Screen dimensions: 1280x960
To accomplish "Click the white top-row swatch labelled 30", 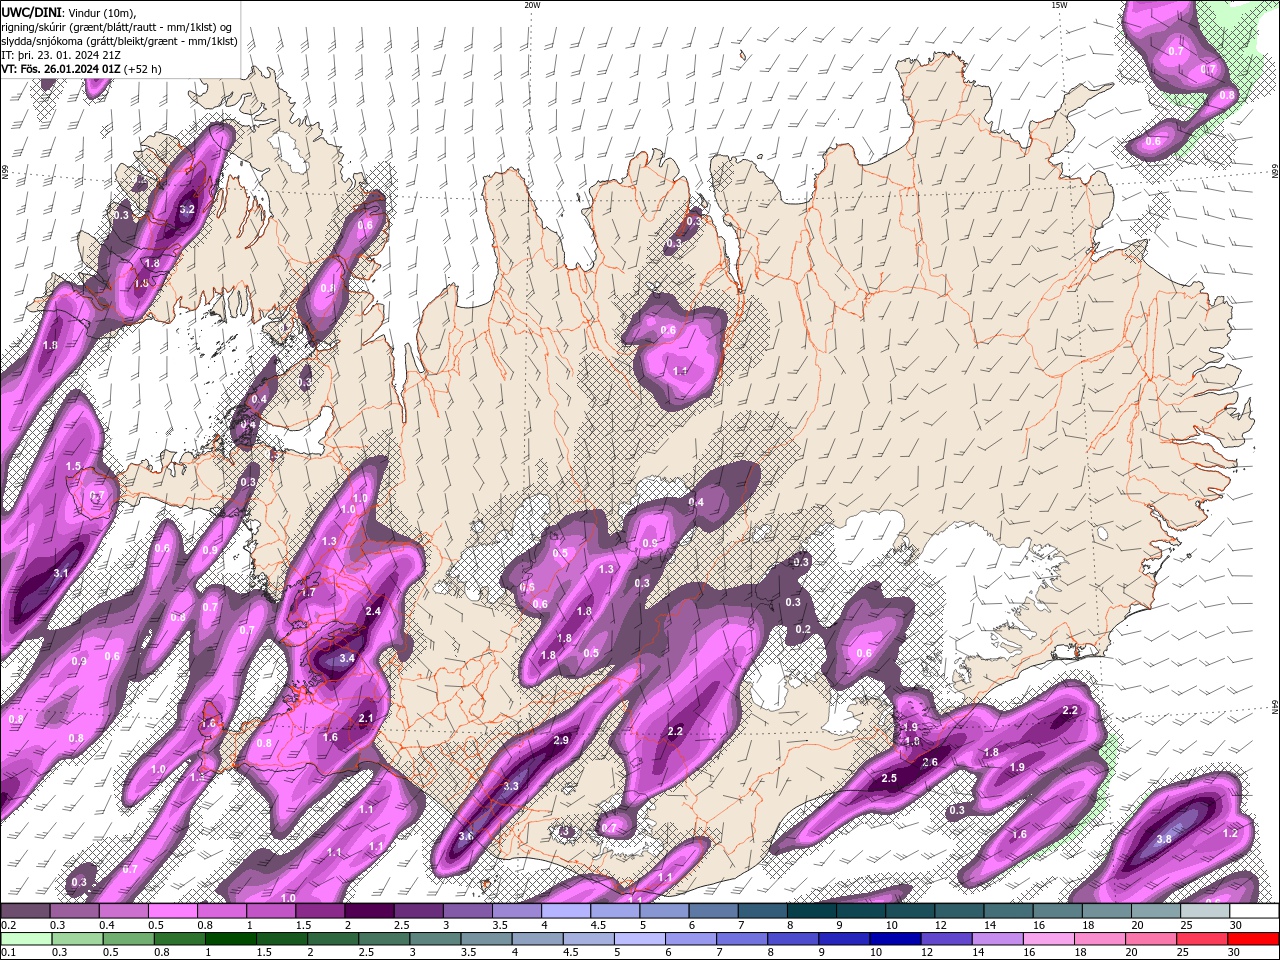I will [1255, 911].
